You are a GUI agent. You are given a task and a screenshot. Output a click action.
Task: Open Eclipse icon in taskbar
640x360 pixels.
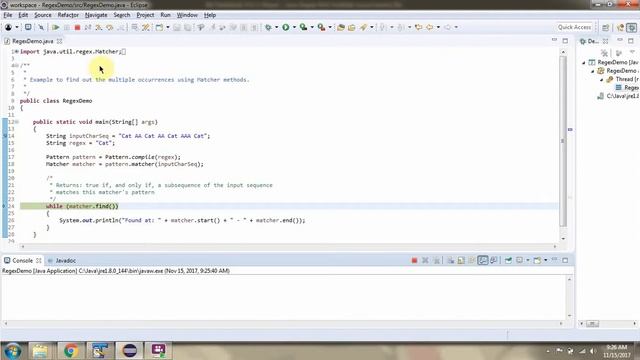point(129,351)
